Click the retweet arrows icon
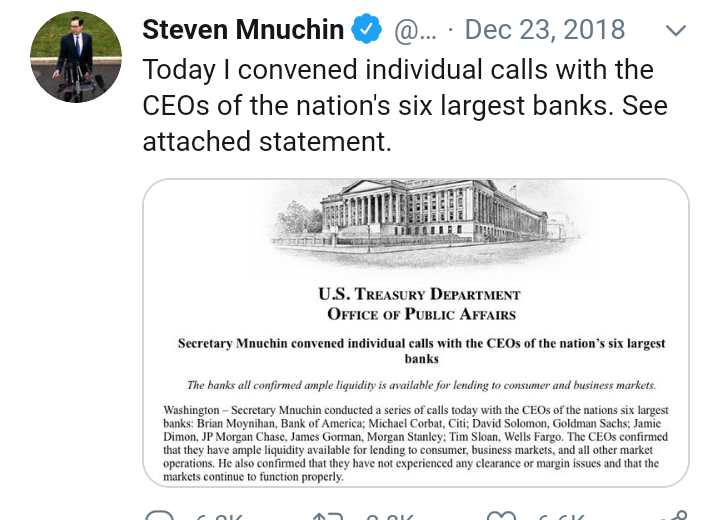Viewport: 720px width, 520px height. (x=329, y=516)
